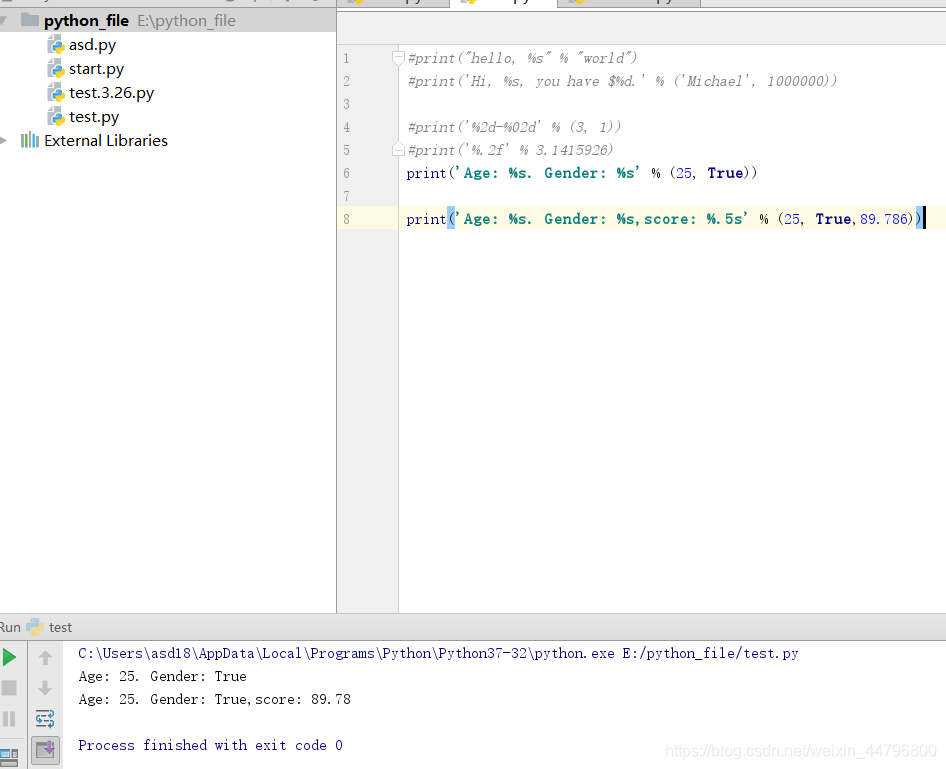
Task: Click the %.5s format specifier on line 8
Action: (x=725, y=219)
